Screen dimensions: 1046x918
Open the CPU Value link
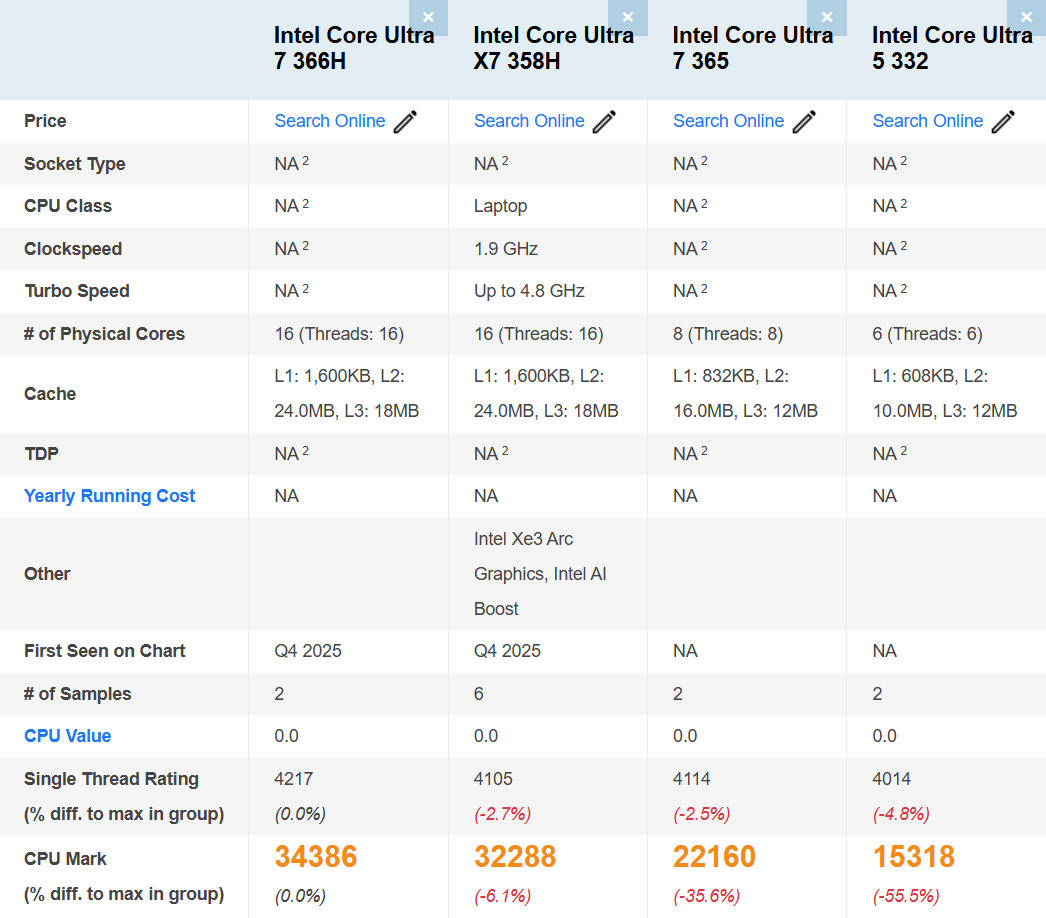click(68, 736)
